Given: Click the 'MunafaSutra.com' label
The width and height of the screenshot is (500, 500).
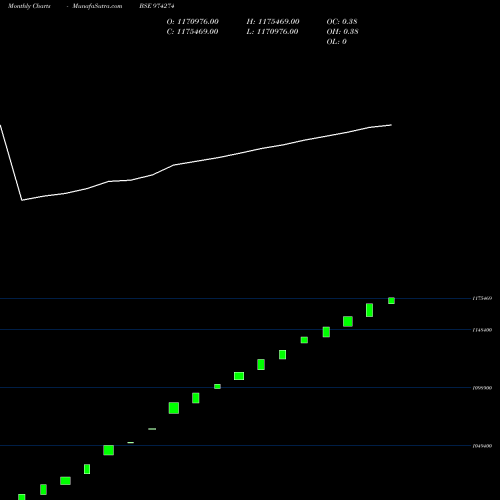Looking at the screenshot, I should pyautogui.click(x=97, y=6).
